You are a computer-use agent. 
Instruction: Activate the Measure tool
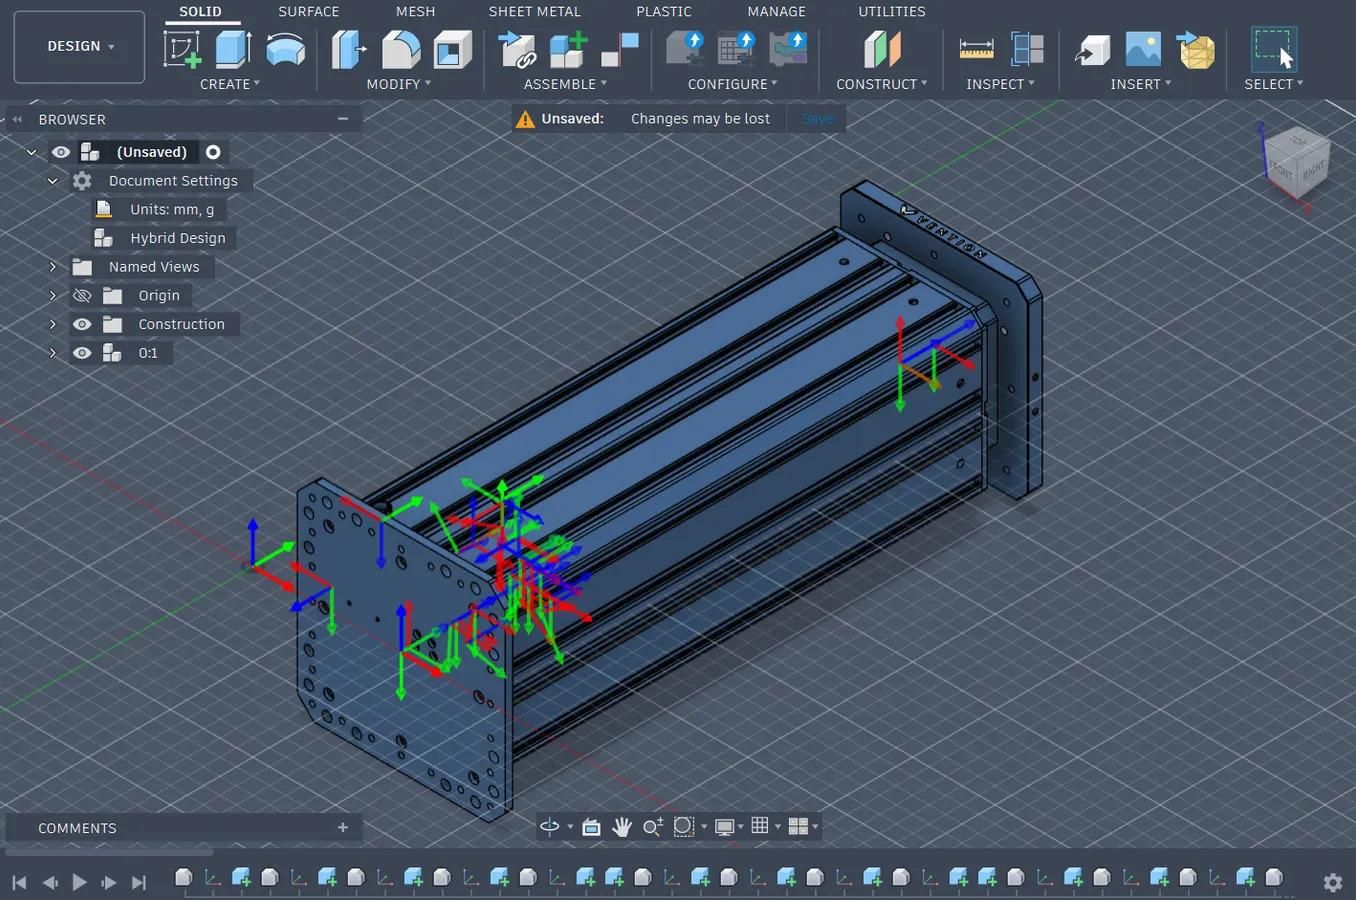[976, 49]
